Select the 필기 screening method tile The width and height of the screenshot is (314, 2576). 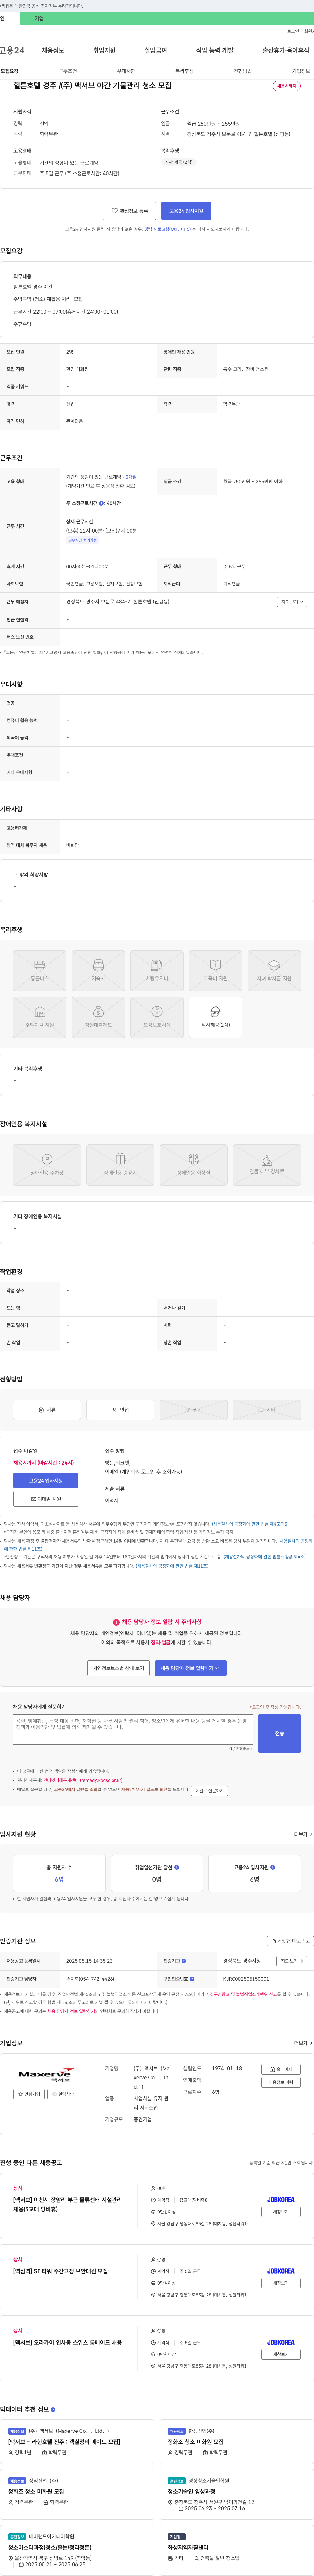point(193,1410)
